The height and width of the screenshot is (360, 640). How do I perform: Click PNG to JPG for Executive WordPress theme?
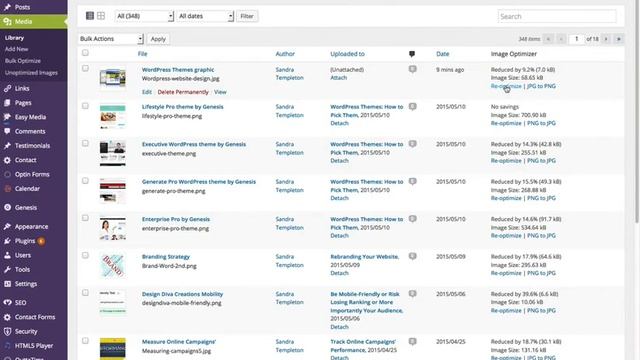(541, 160)
